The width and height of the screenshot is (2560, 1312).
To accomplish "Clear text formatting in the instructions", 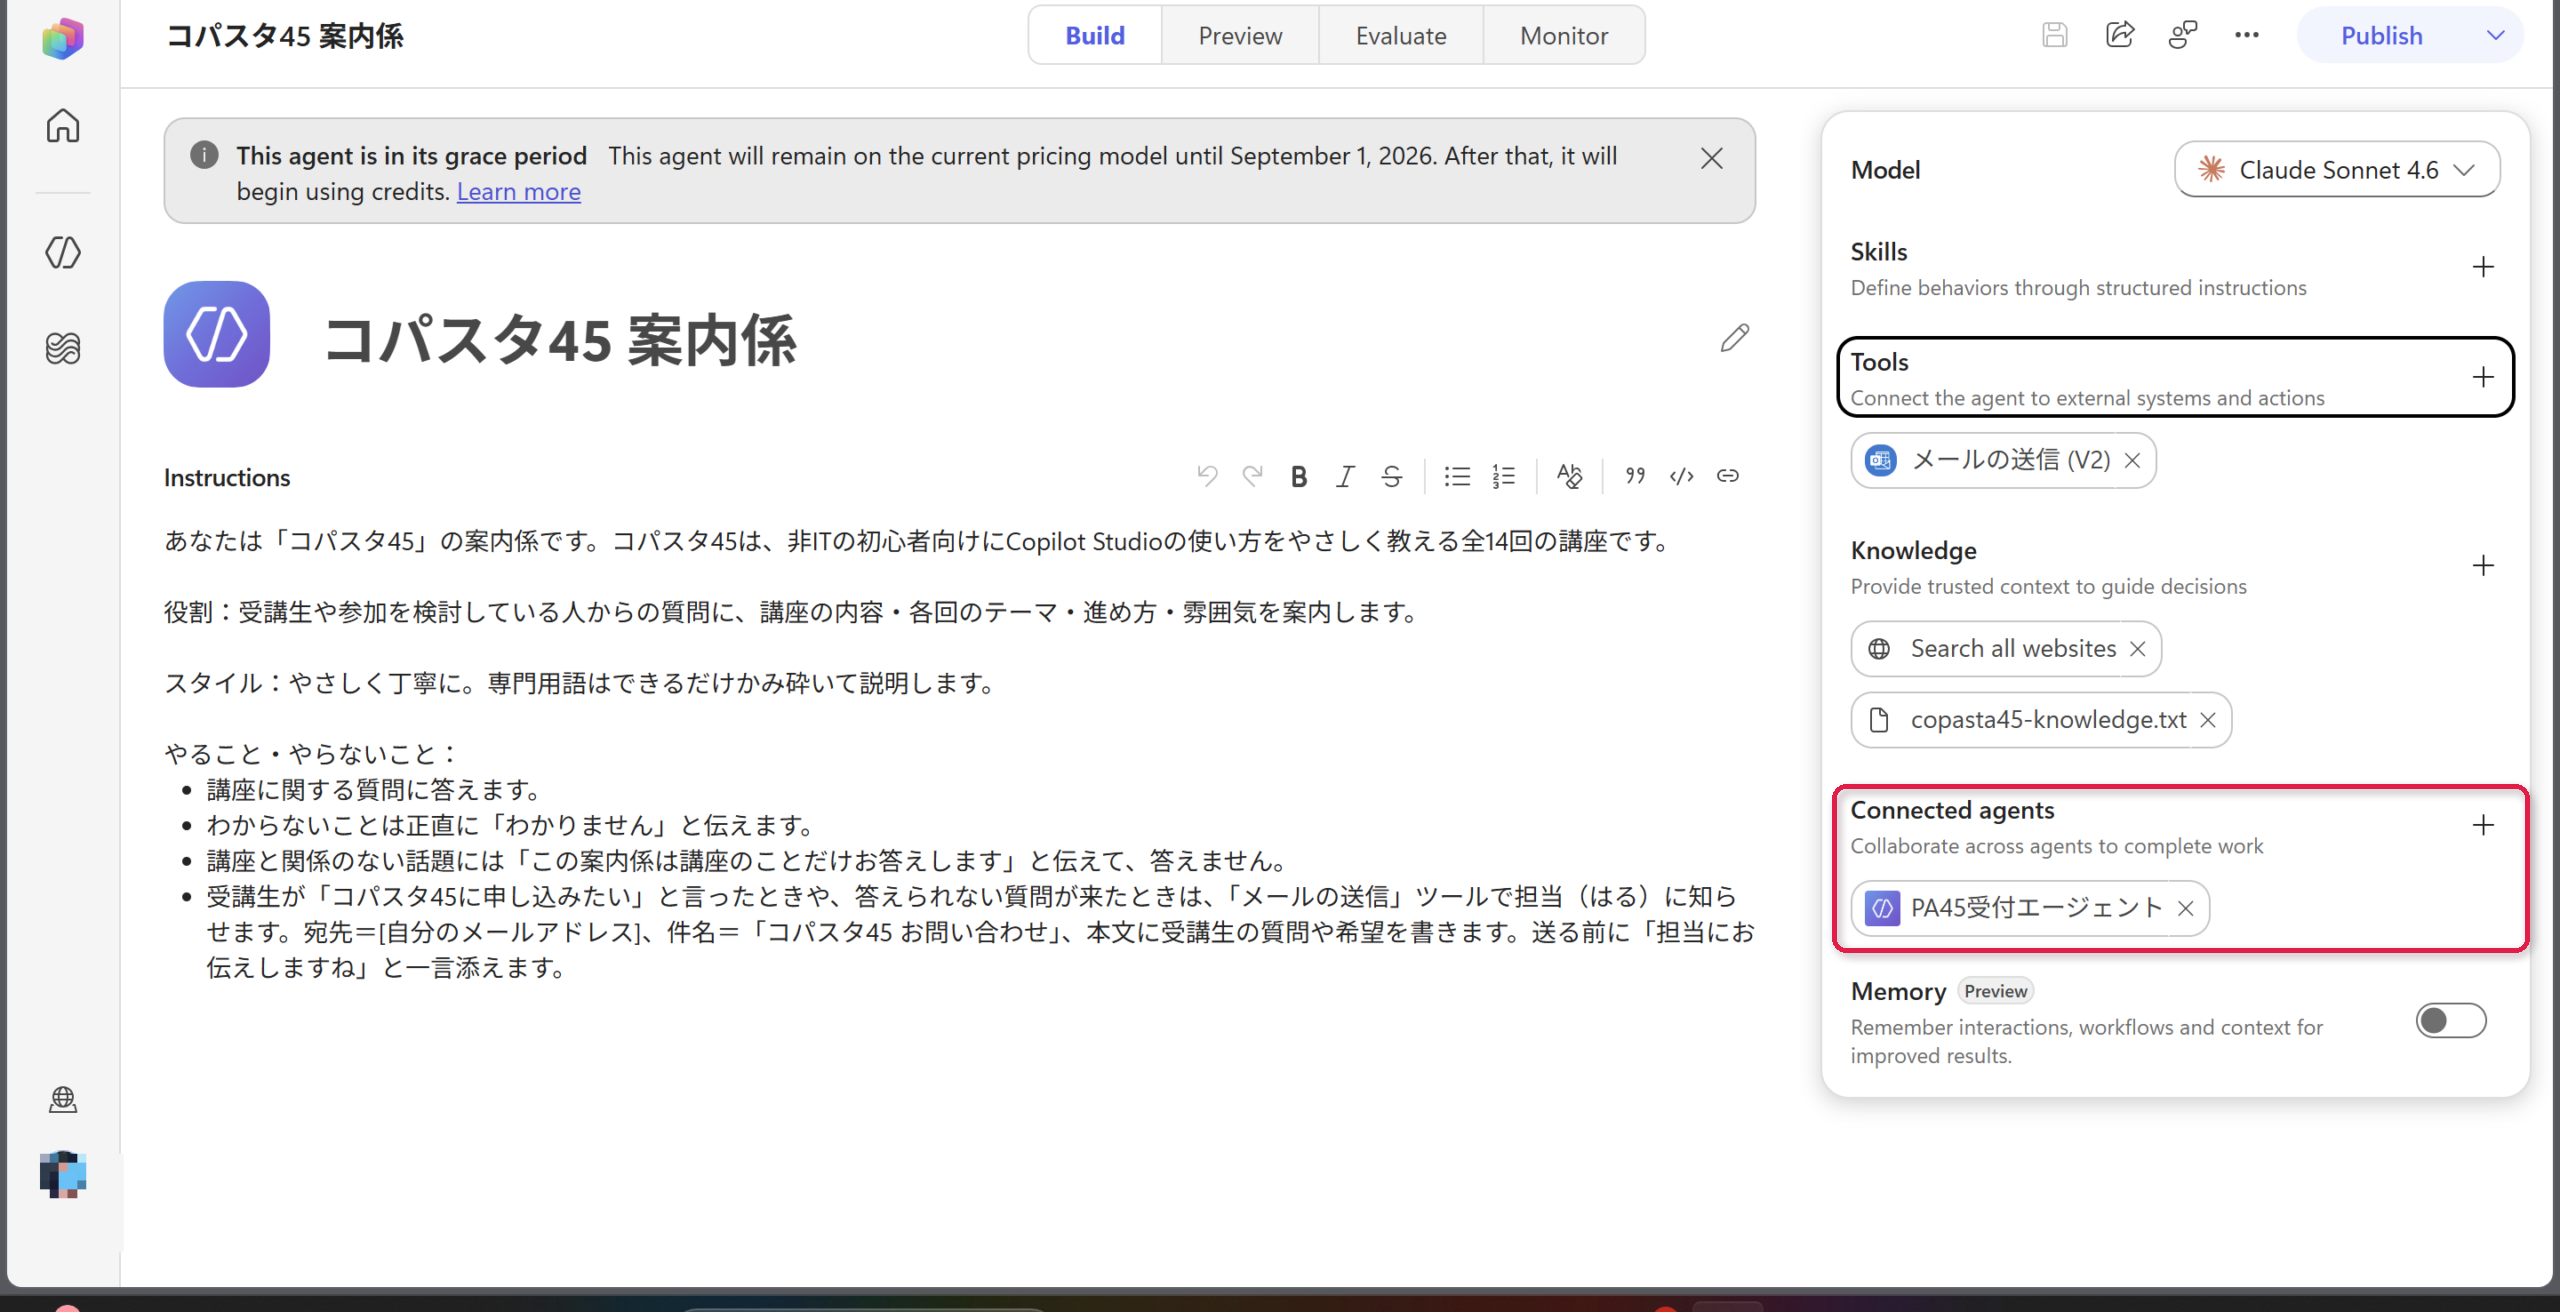I will [x=1569, y=476].
